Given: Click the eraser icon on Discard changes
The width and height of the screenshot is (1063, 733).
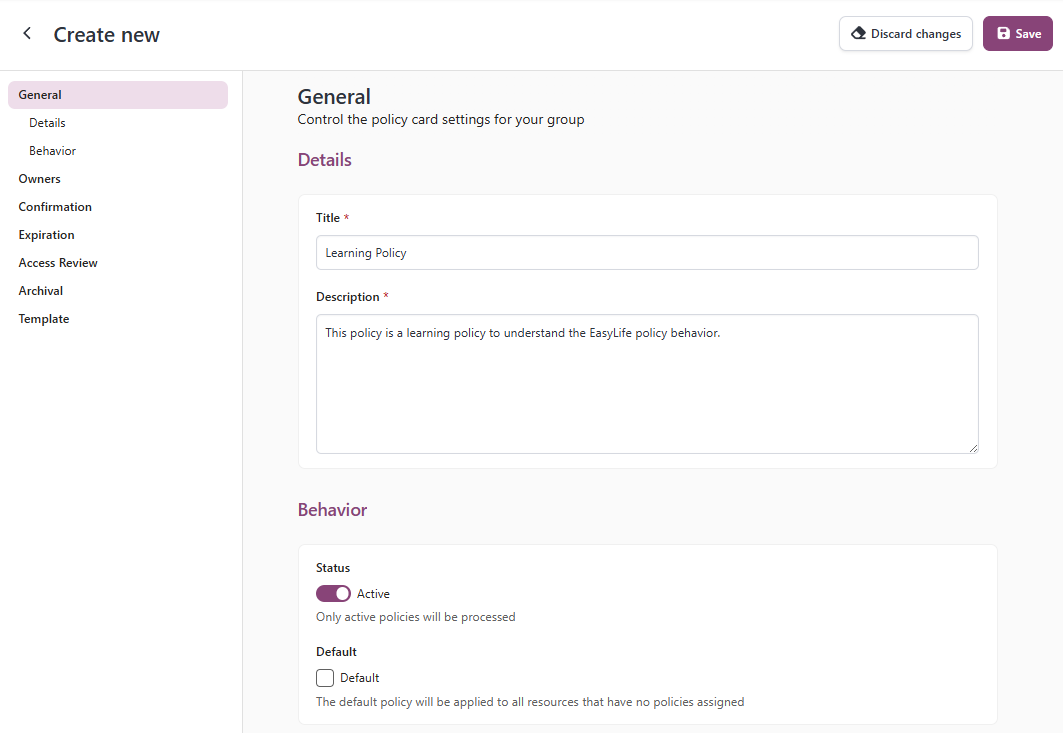Looking at the screenshot, I should pos(858,33).
